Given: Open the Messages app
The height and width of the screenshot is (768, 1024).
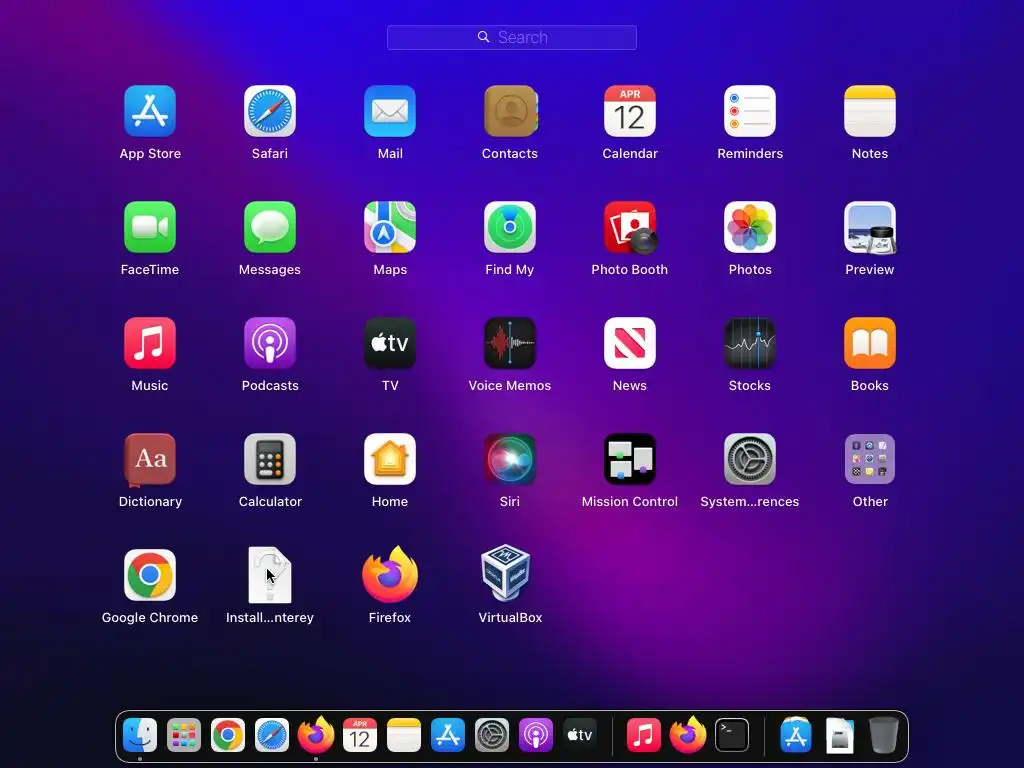Looking at the screenshot, I should pos(270,227).
